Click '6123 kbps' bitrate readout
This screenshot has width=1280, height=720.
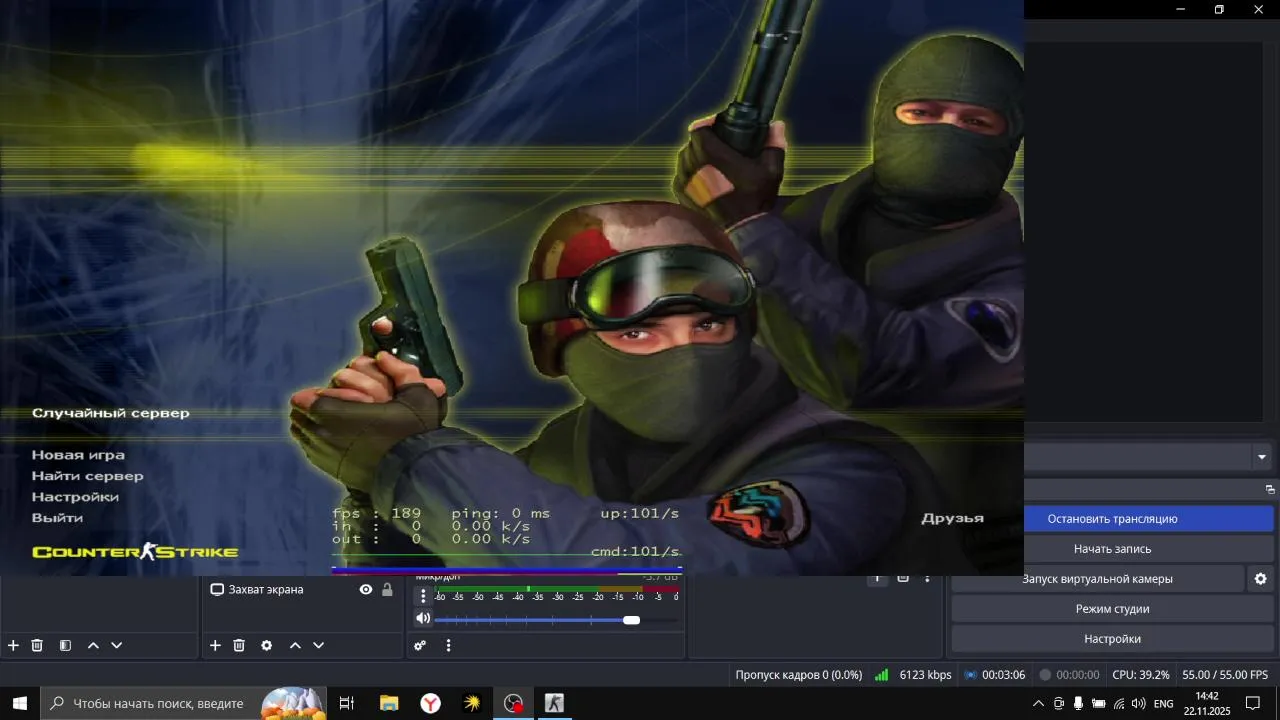tap(925, 675)
